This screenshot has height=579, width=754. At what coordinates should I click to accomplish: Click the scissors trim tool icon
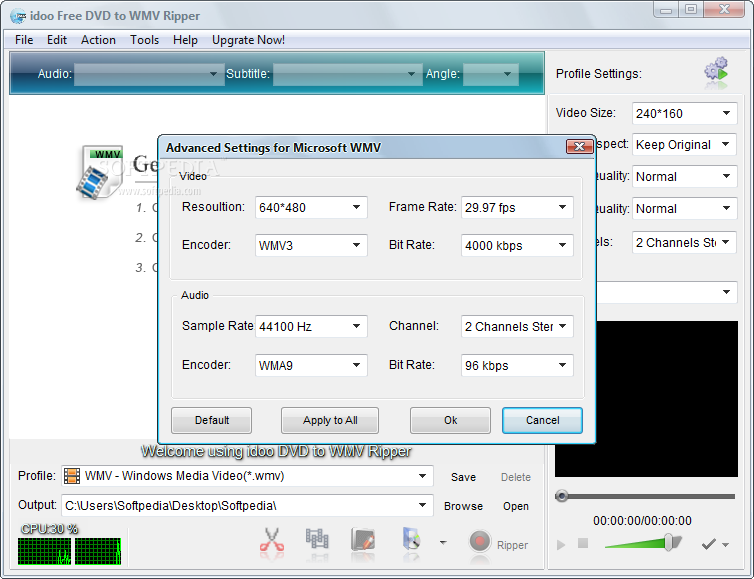pyautogui.click(x=272, y=540)
